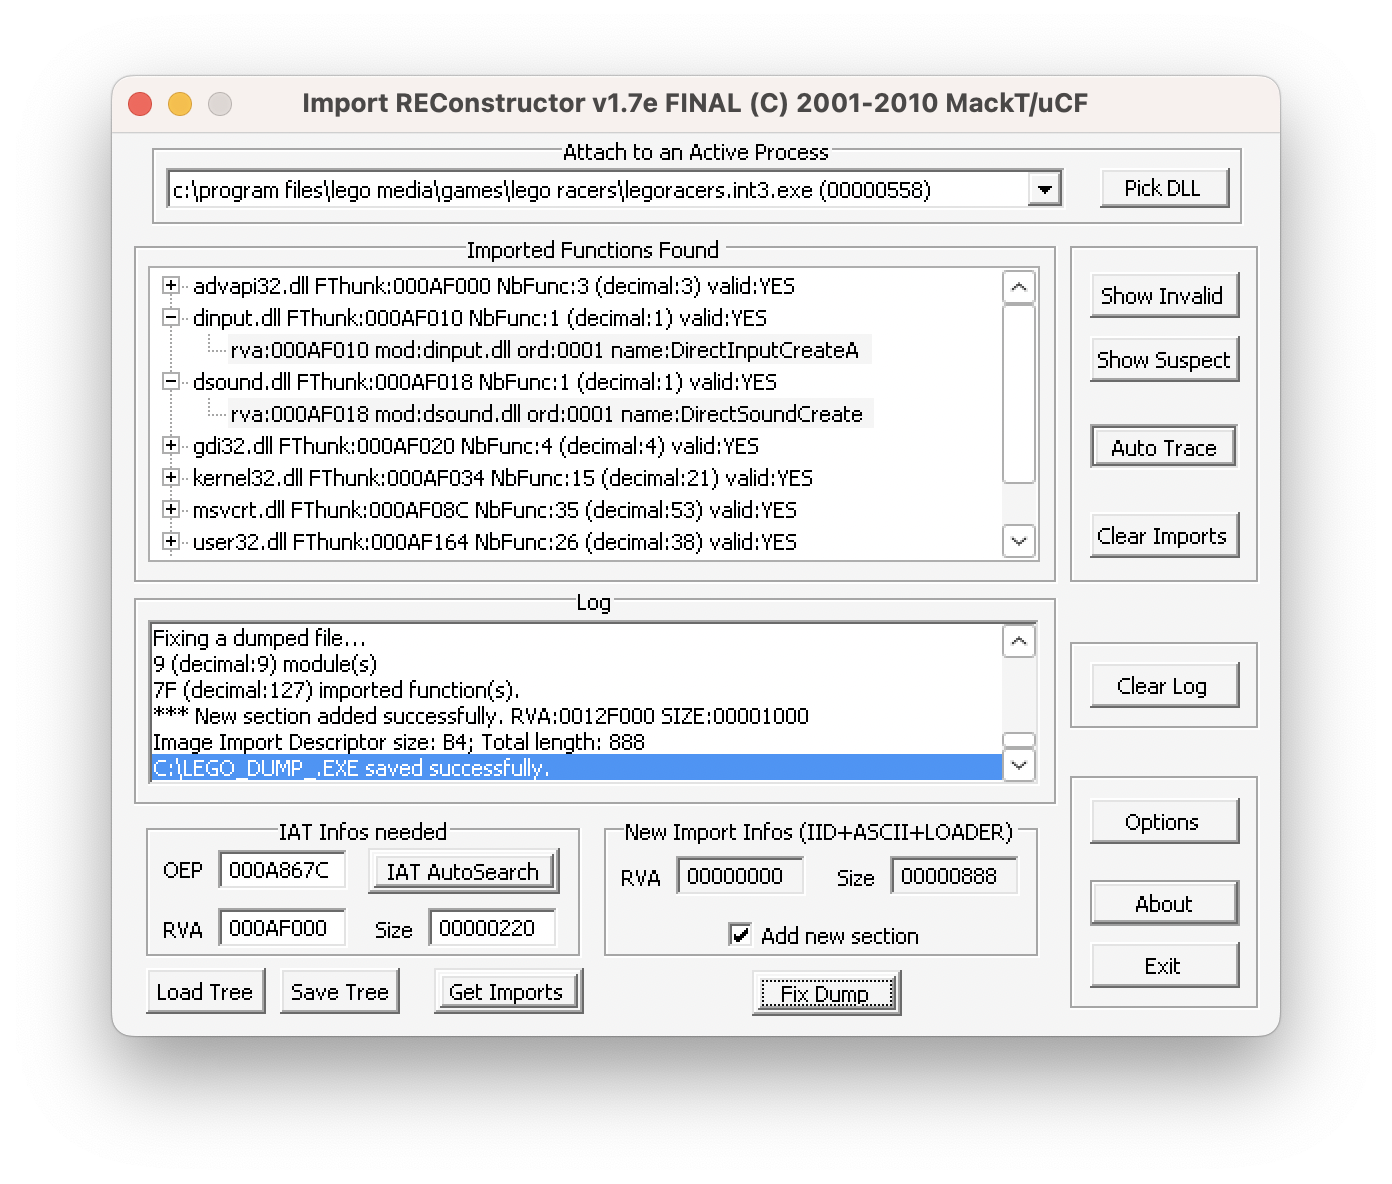The height and width of the screenshot is (1184, 1392).
Task: Click New Import RVA field 00000000
Action: (x=740, y=876)
